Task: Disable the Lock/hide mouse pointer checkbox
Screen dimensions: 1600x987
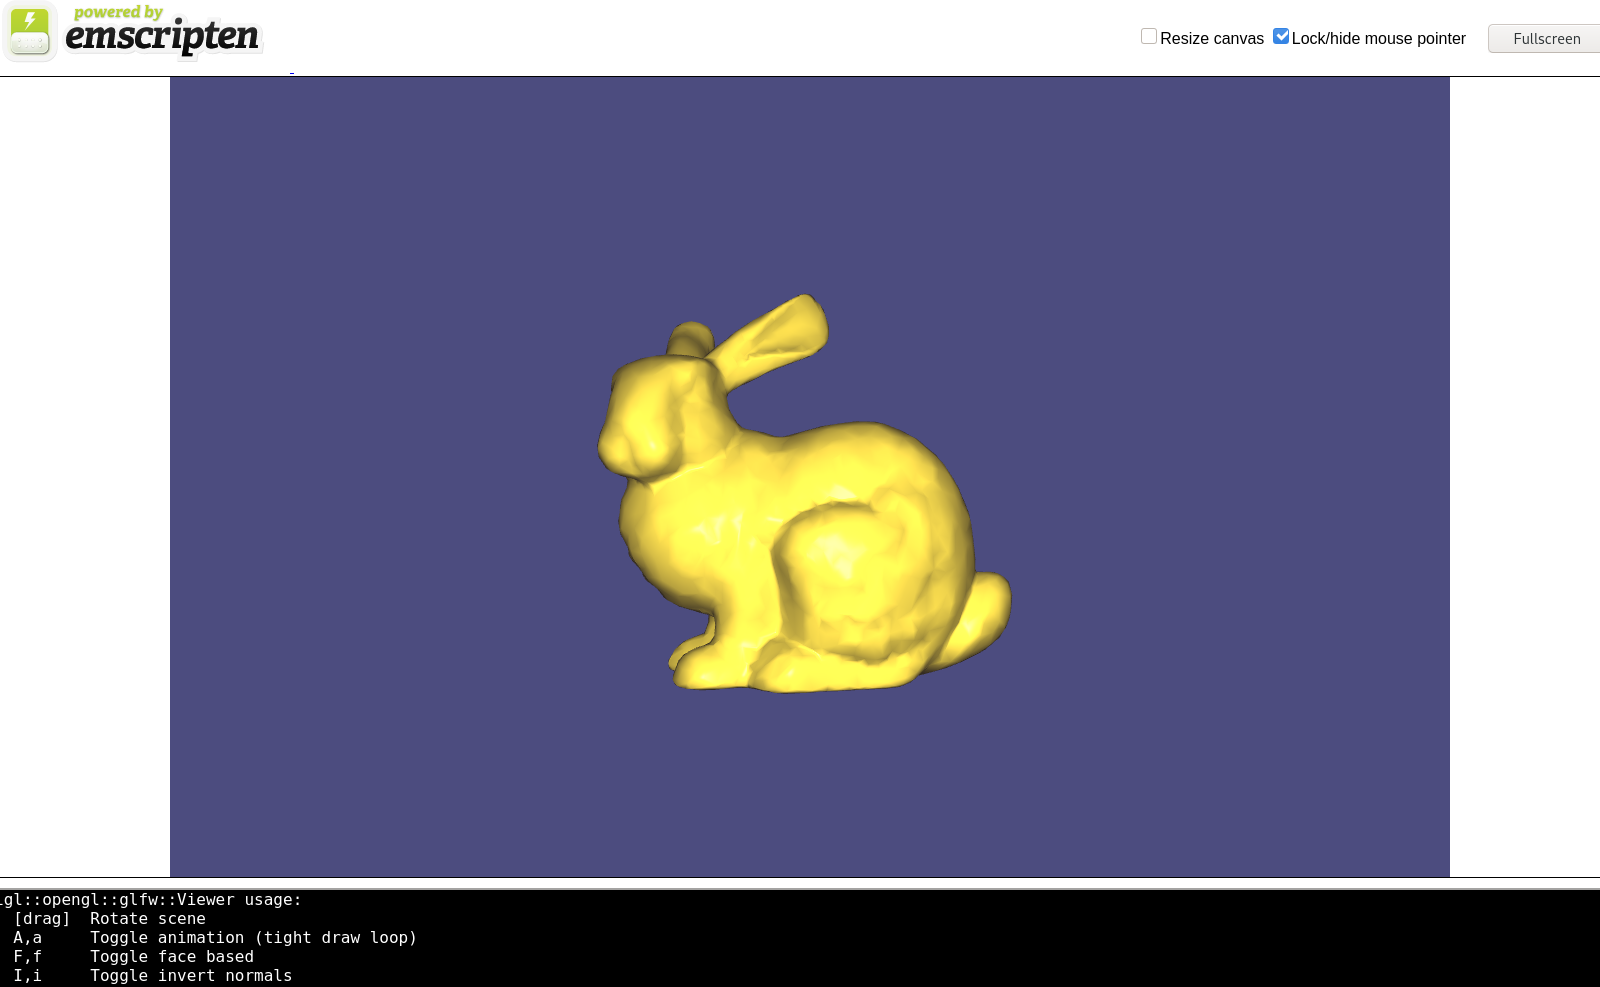Action: coord(1280,35)
